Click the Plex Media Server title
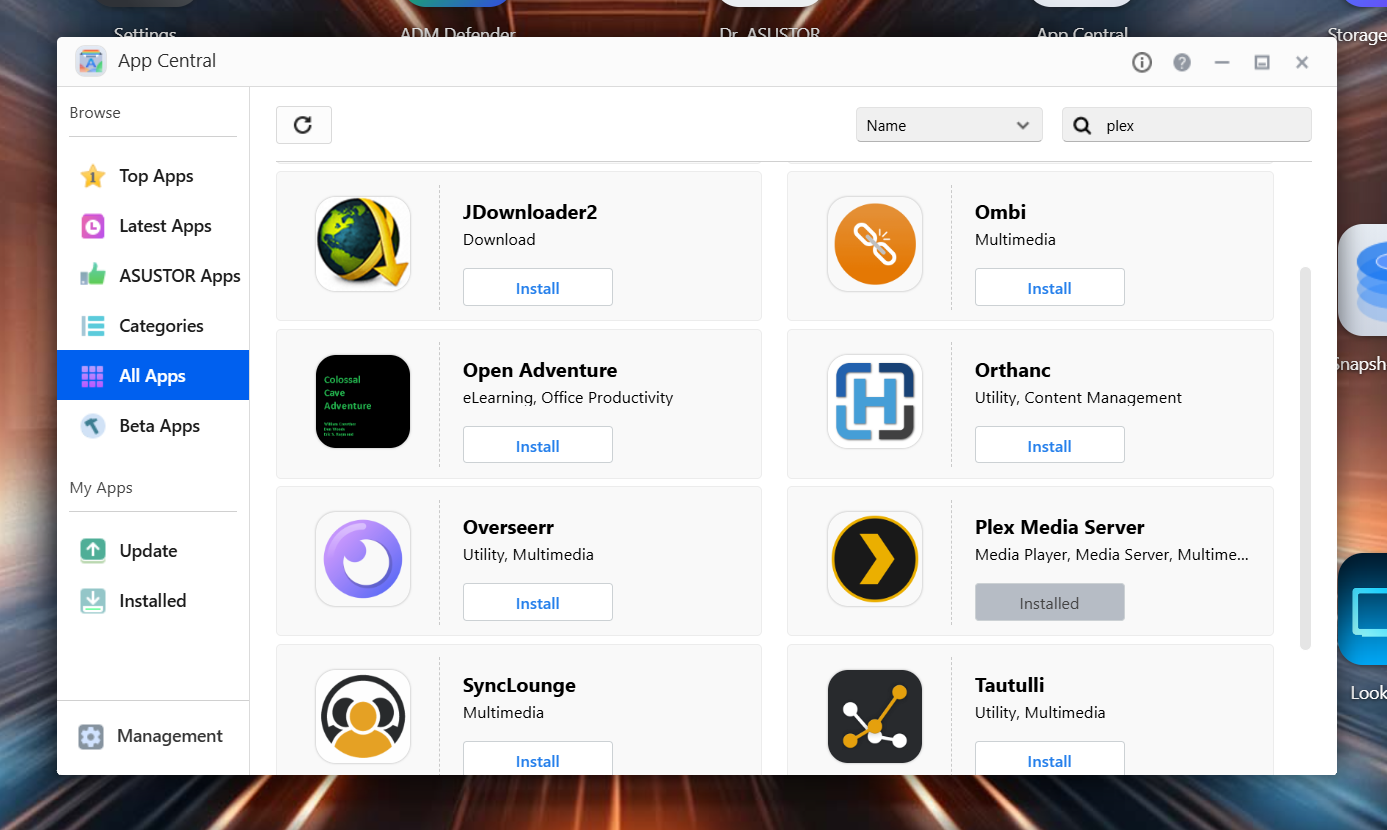 coord(1060,527)
